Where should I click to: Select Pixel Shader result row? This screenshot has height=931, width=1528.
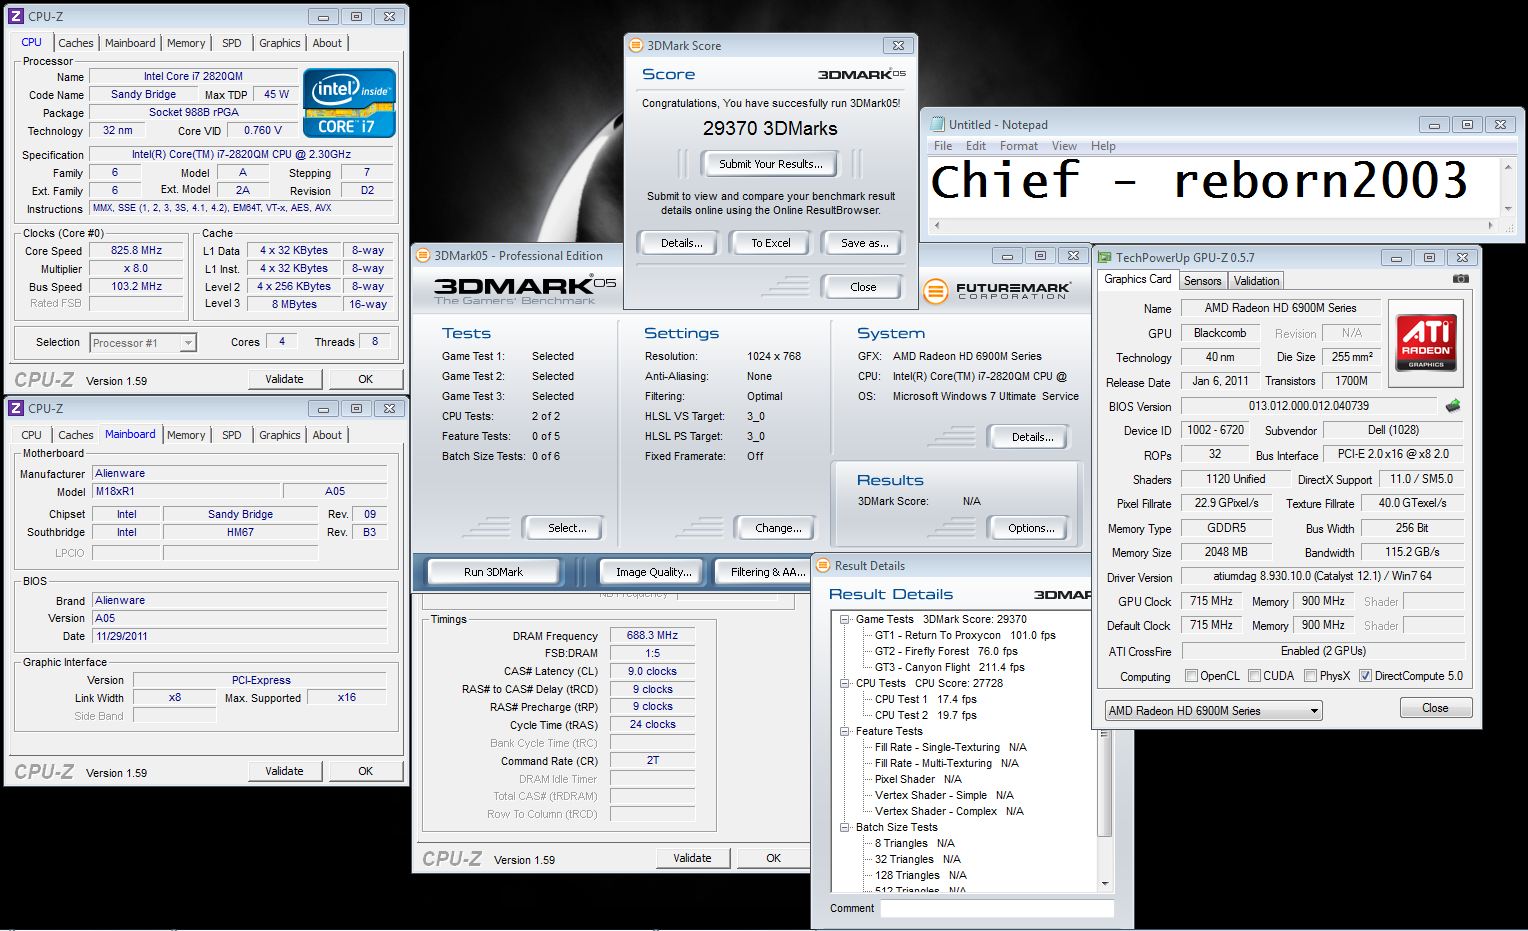tap(918, 779)
